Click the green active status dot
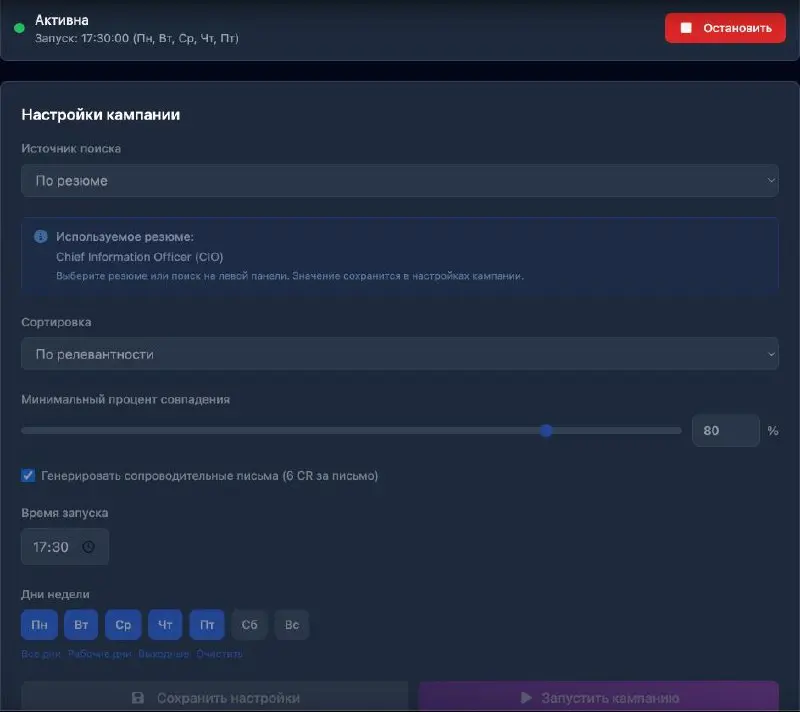800x712 pixels. [19, 28]
